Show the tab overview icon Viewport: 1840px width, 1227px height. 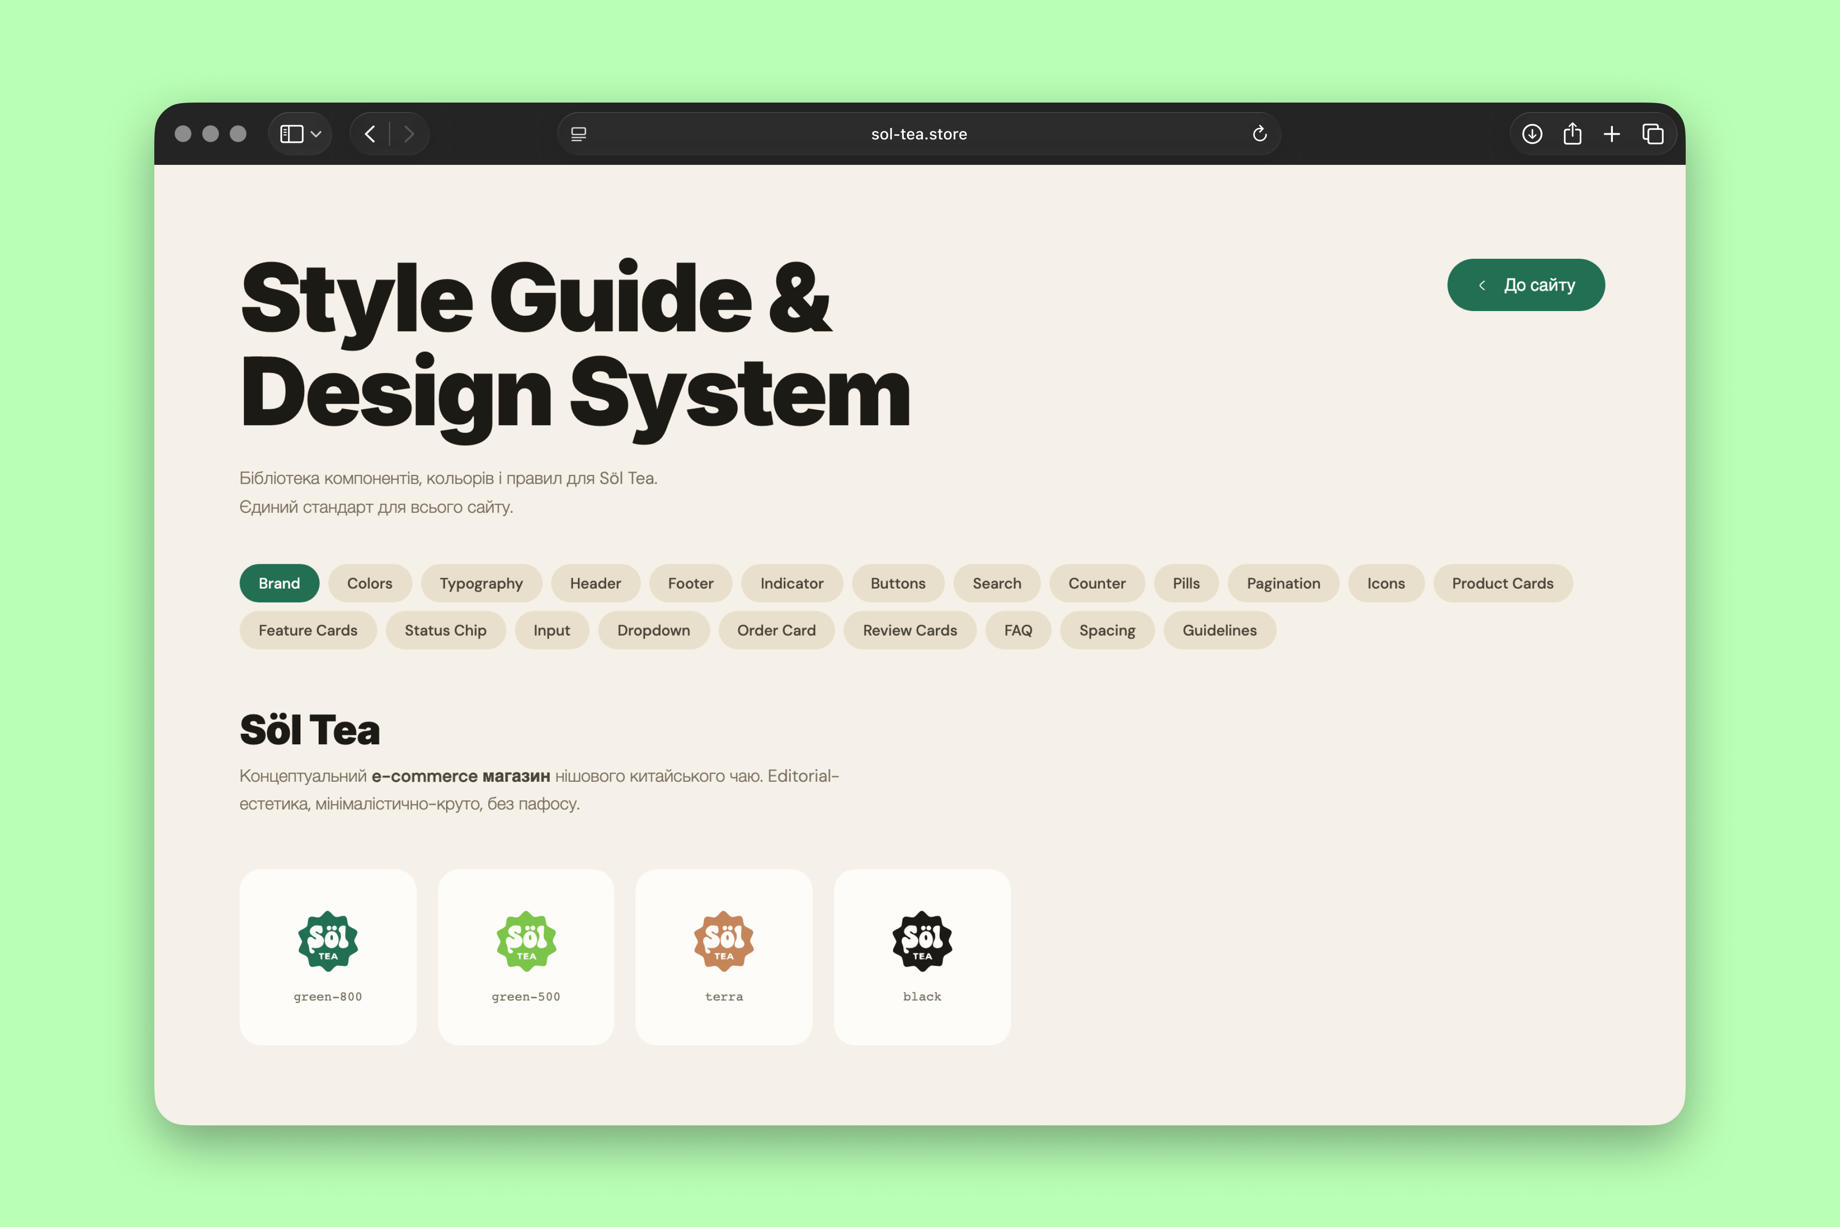point(1653,134)
